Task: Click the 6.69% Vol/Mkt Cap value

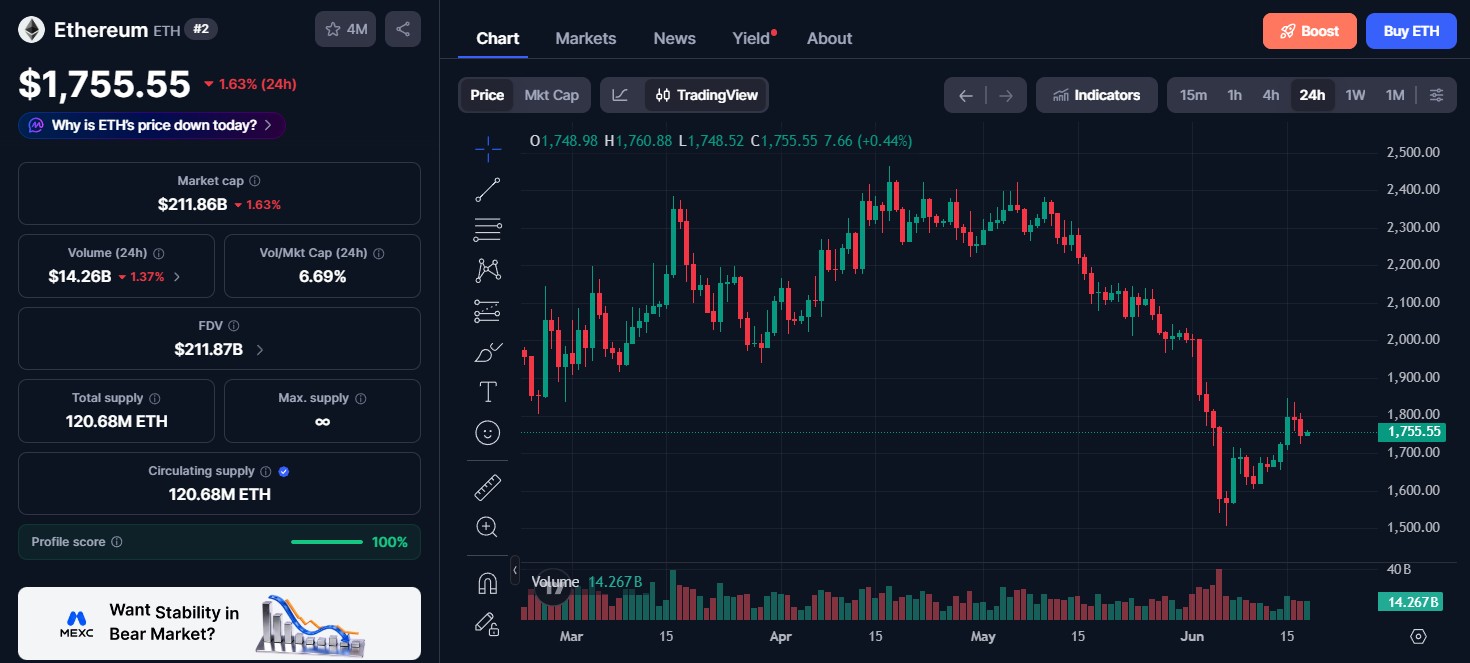Action: pyautogui.click(x=322, y=276)
